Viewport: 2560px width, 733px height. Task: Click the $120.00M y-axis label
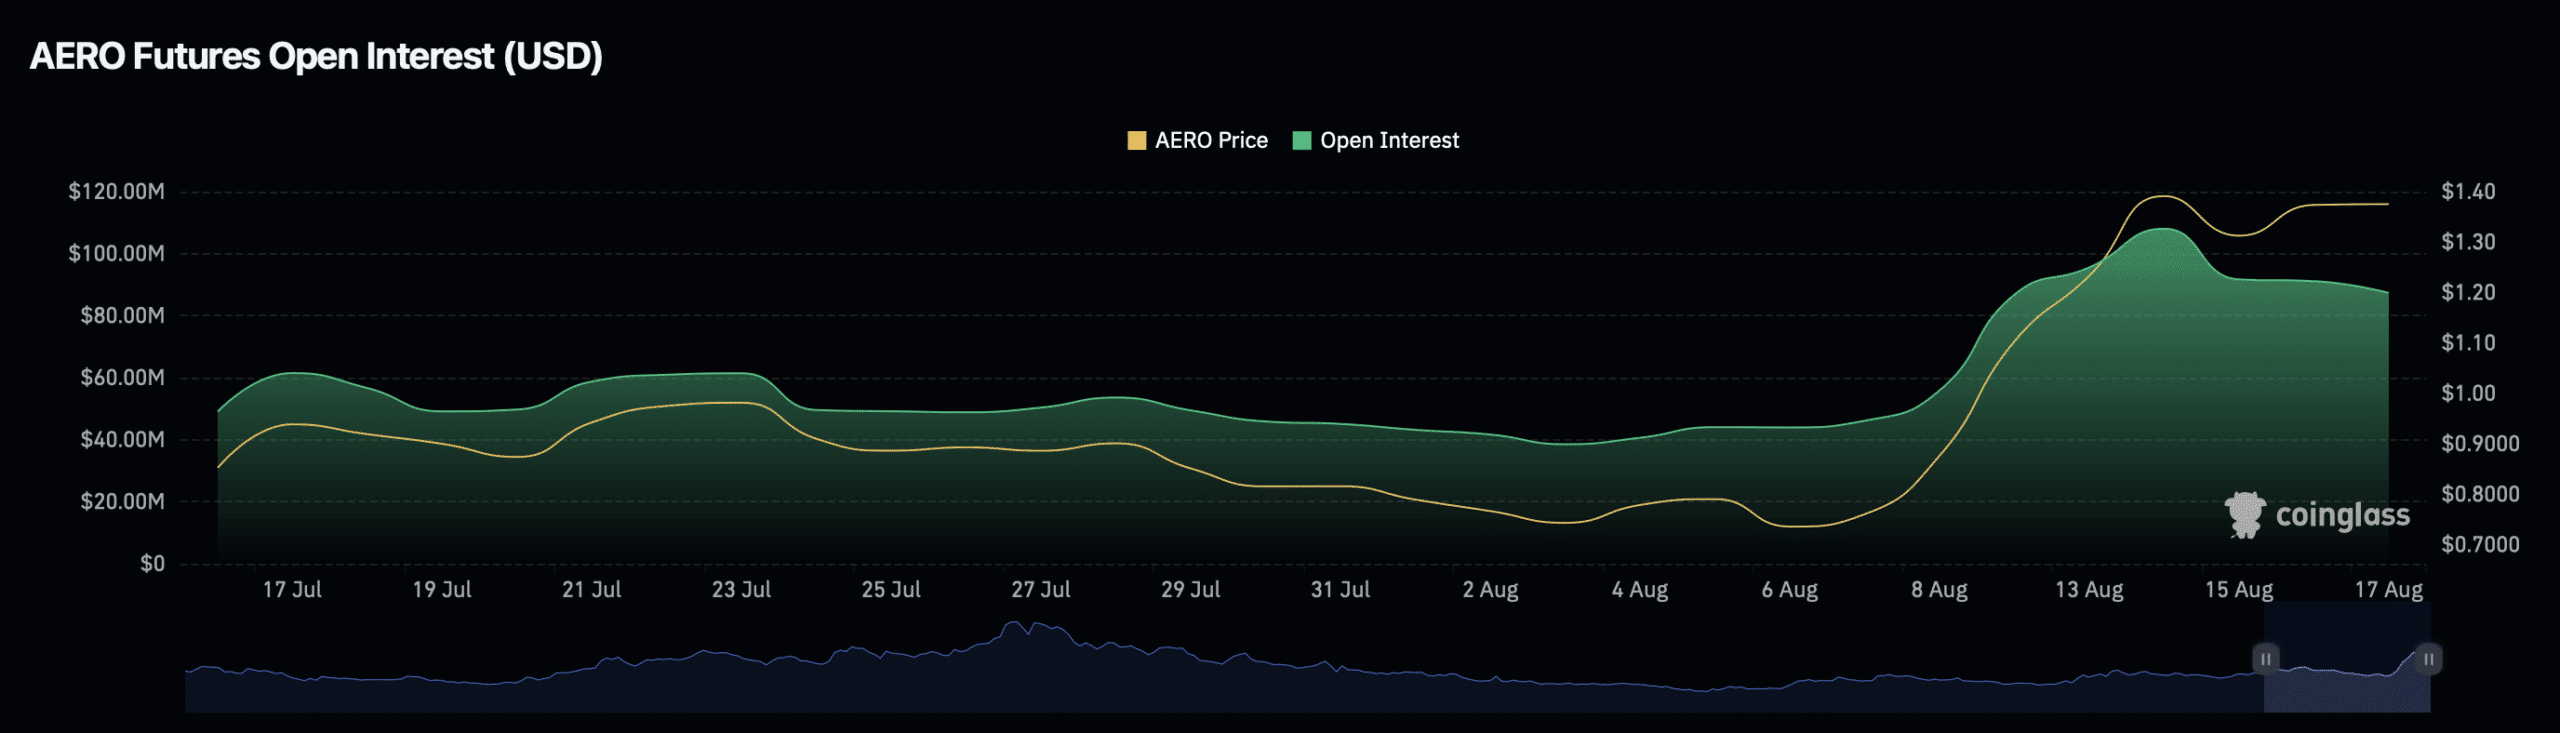116,191
